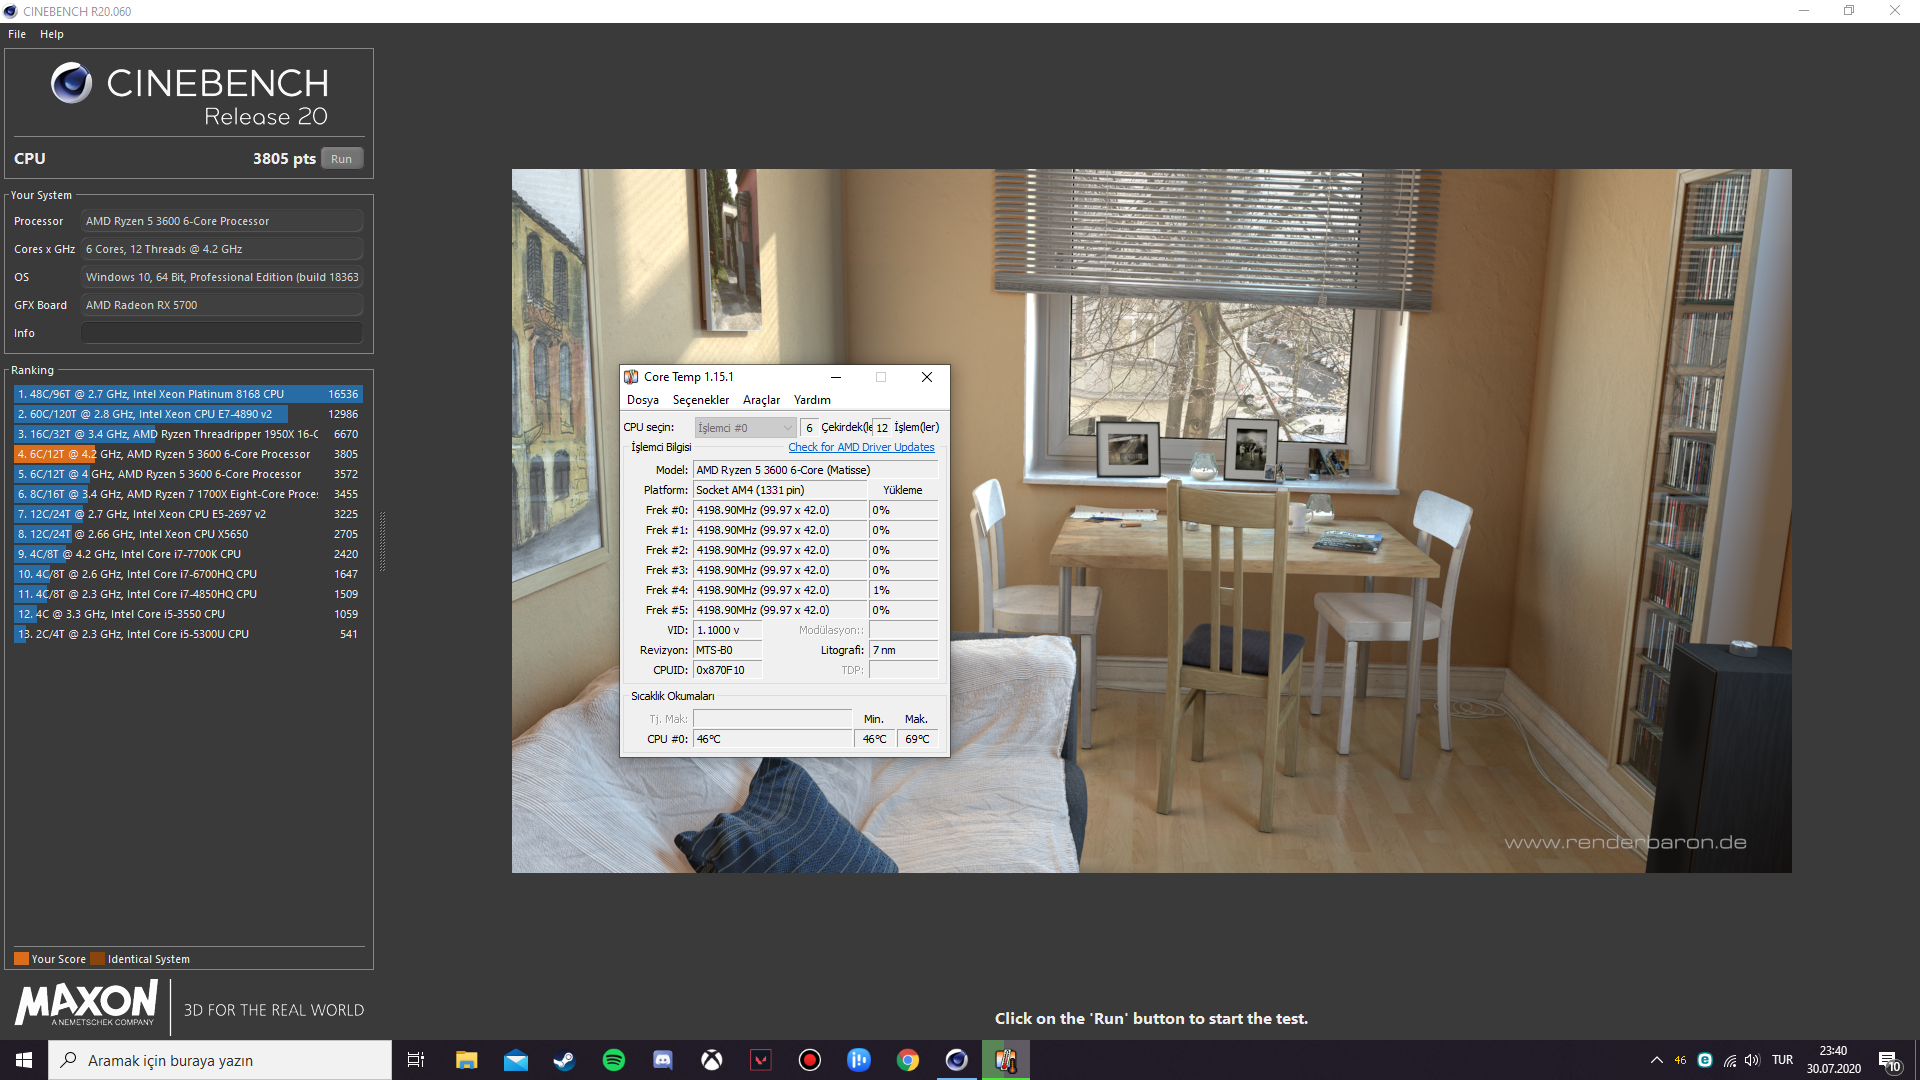Click the Info input field
This screenshot has height=1080, width=1920.
(221, 333)
